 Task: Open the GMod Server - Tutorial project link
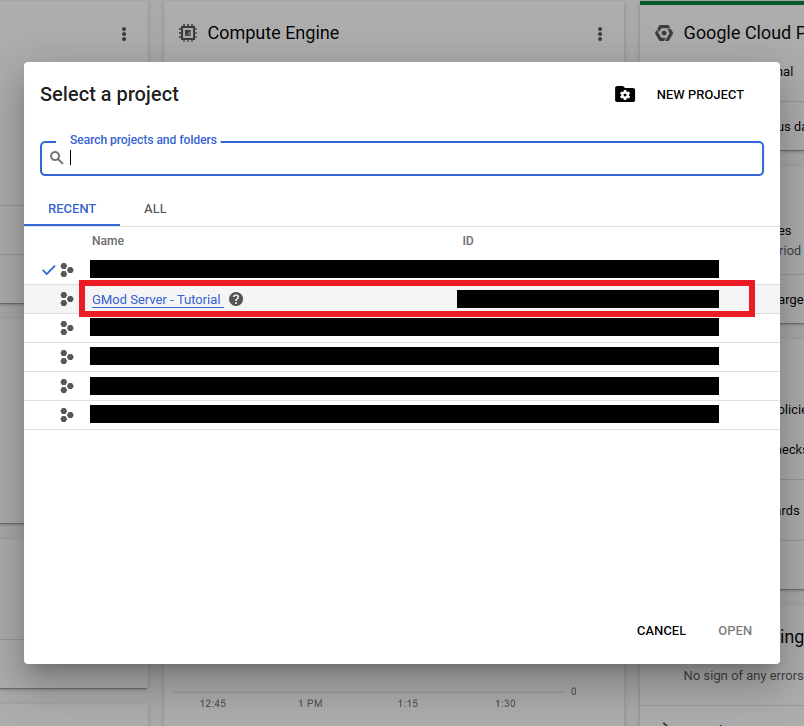156,299
